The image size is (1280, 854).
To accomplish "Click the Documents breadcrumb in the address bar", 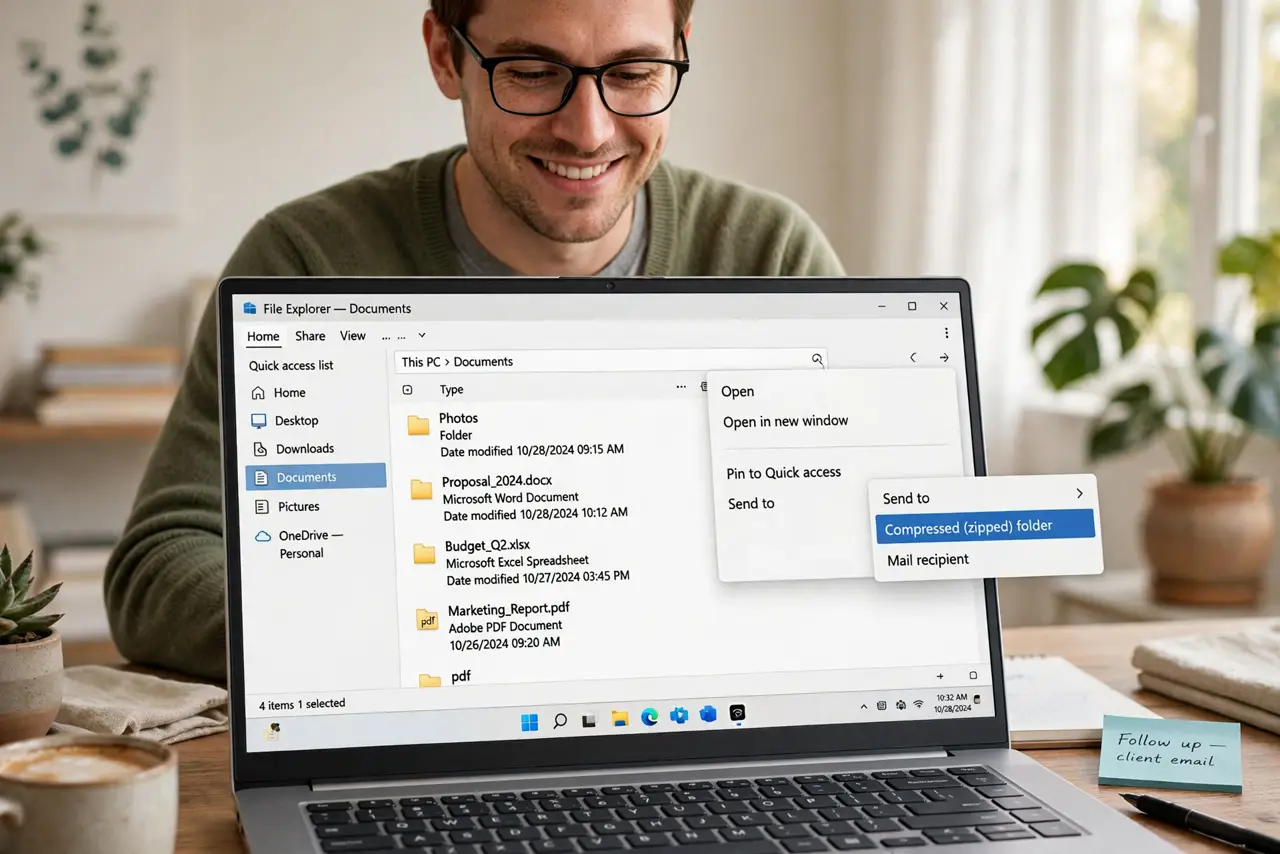I will tap(483, 362).
